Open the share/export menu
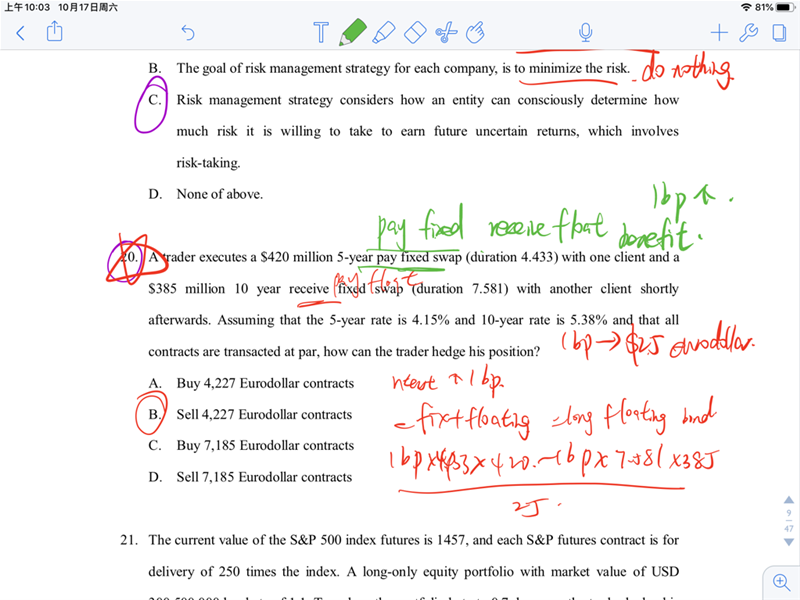The height and width of the screenshot is (600, 800). coord(55,33)
